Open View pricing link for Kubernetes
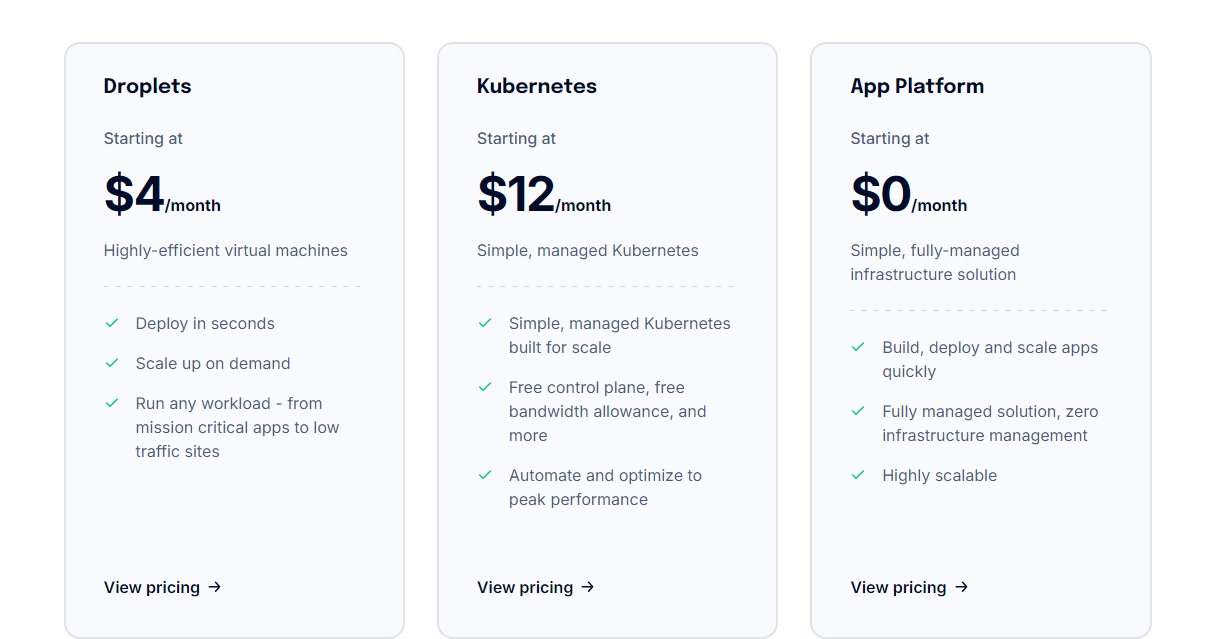This screenshot has width=1228, height=639. pos(536,587)
